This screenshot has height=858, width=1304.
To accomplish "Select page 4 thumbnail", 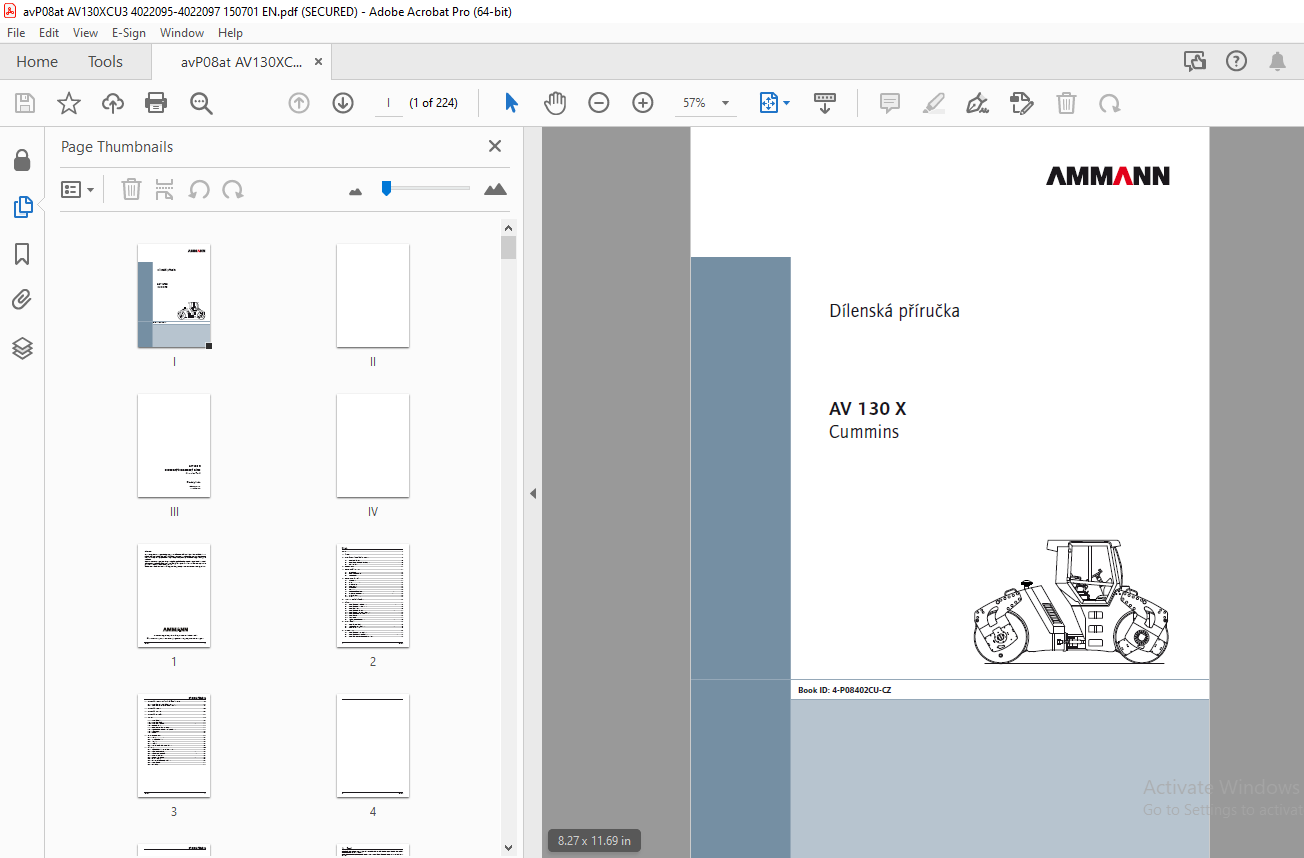I will pos(373,746).
